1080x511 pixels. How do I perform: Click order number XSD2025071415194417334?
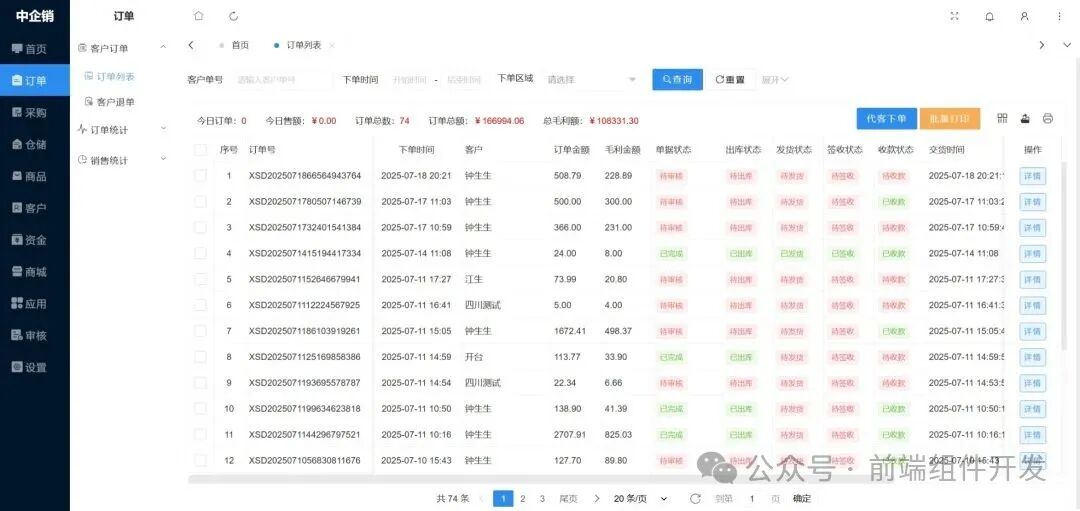tap(304, 253)
